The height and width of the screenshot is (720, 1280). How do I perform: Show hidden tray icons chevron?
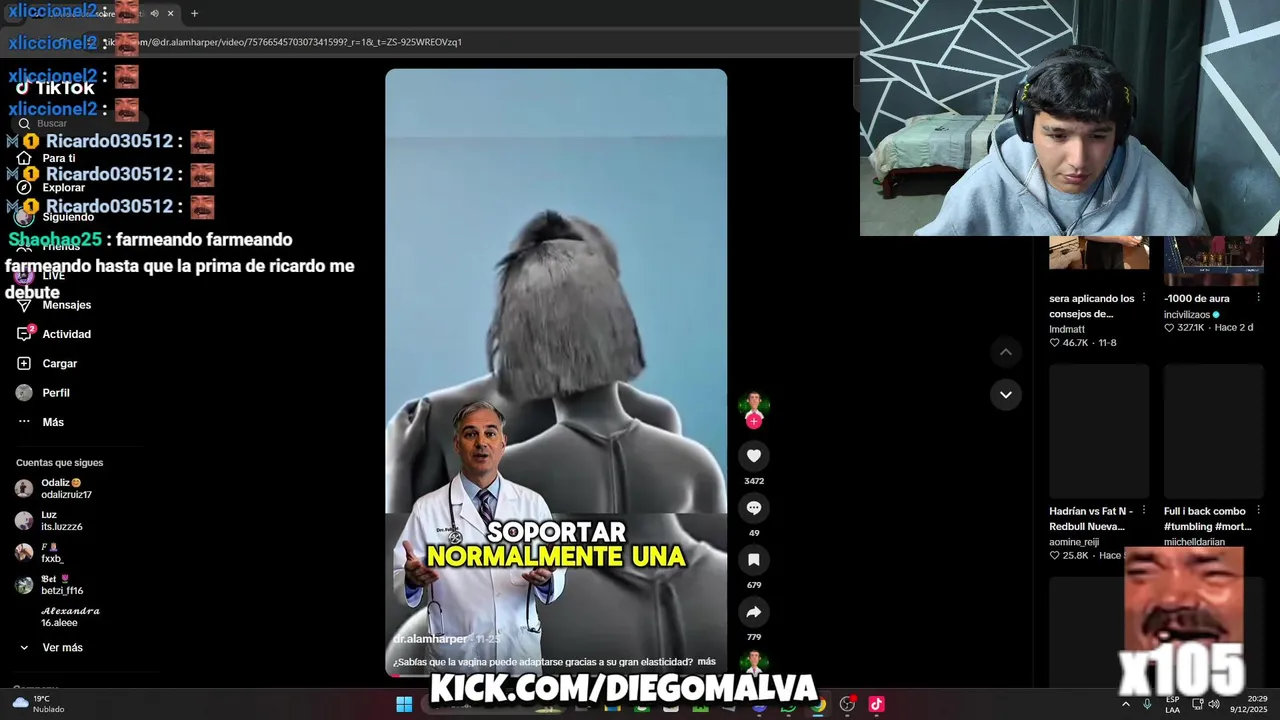tap(1126, 704)
